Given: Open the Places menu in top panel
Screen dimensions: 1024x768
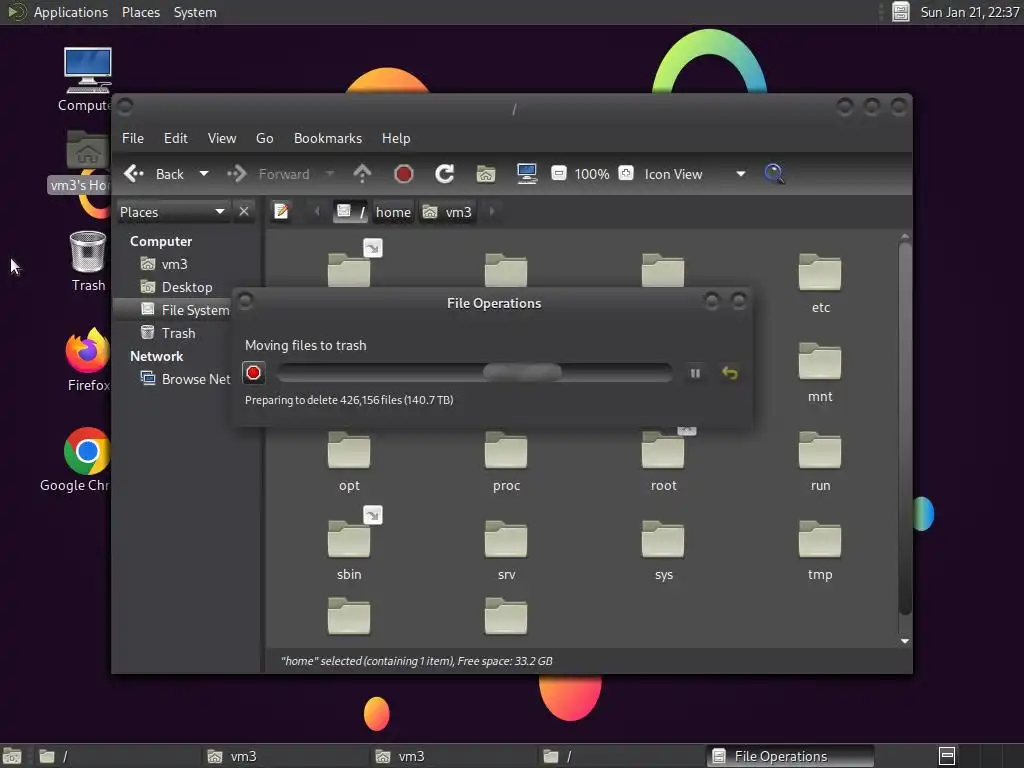Looking at the screenshot, I should click(x=140, y=12).
